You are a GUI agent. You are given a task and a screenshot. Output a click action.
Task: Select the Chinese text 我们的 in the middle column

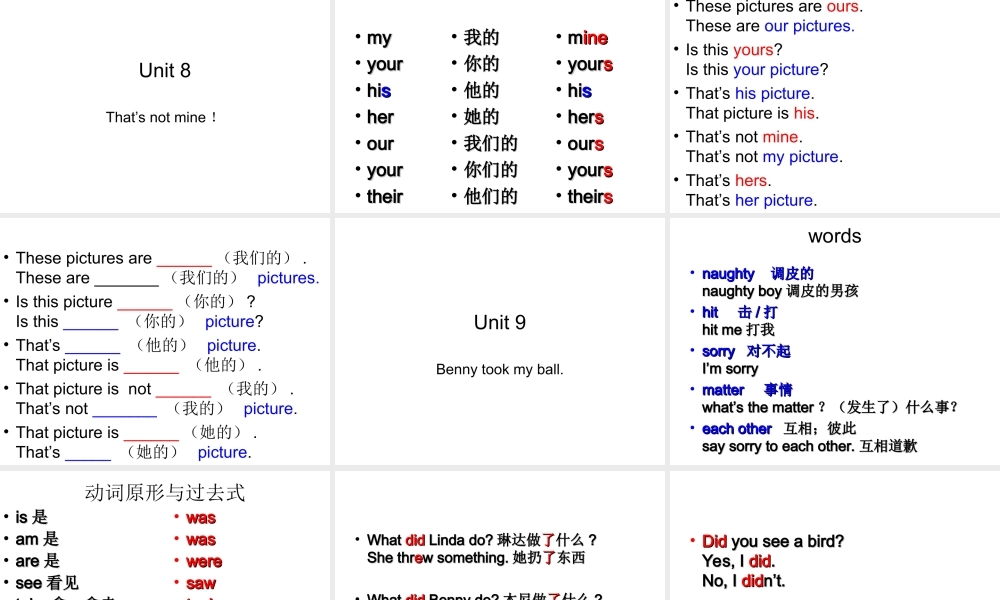tap(490, 143)
